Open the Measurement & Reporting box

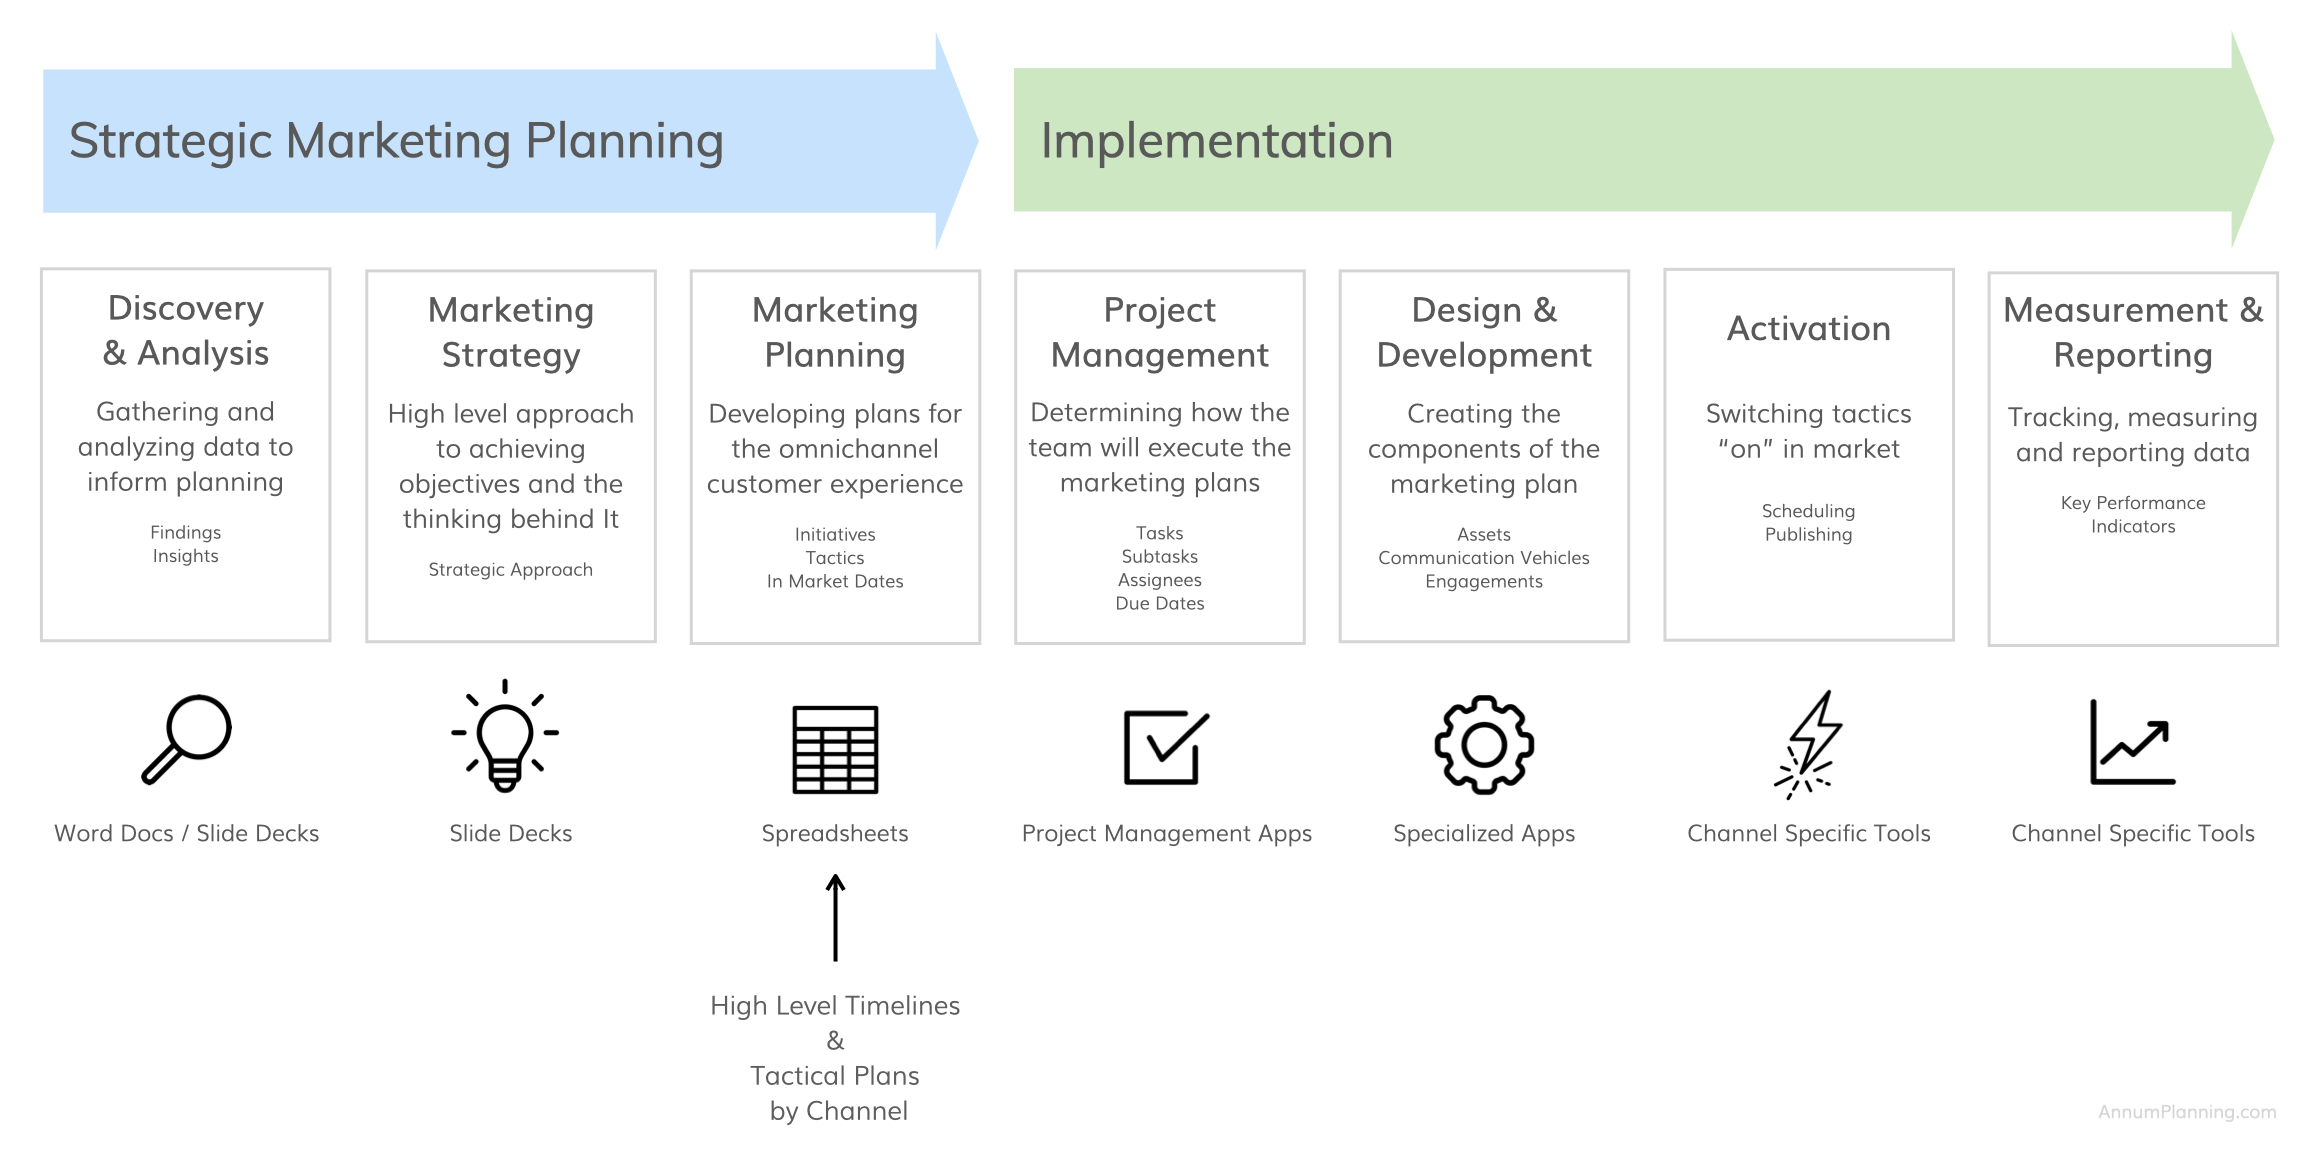click(x=2133, y=459)
